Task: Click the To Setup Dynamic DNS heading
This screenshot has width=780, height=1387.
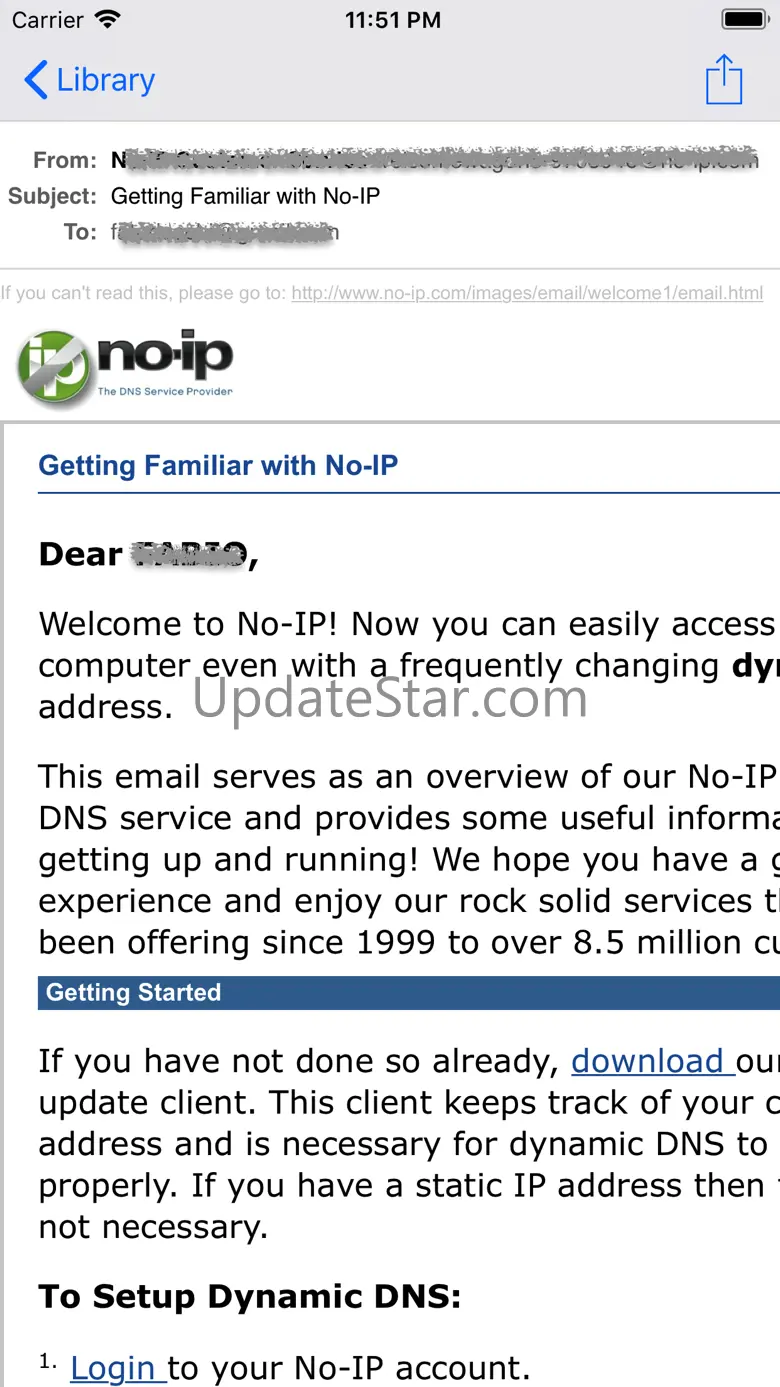Action: click(250, 1297)
